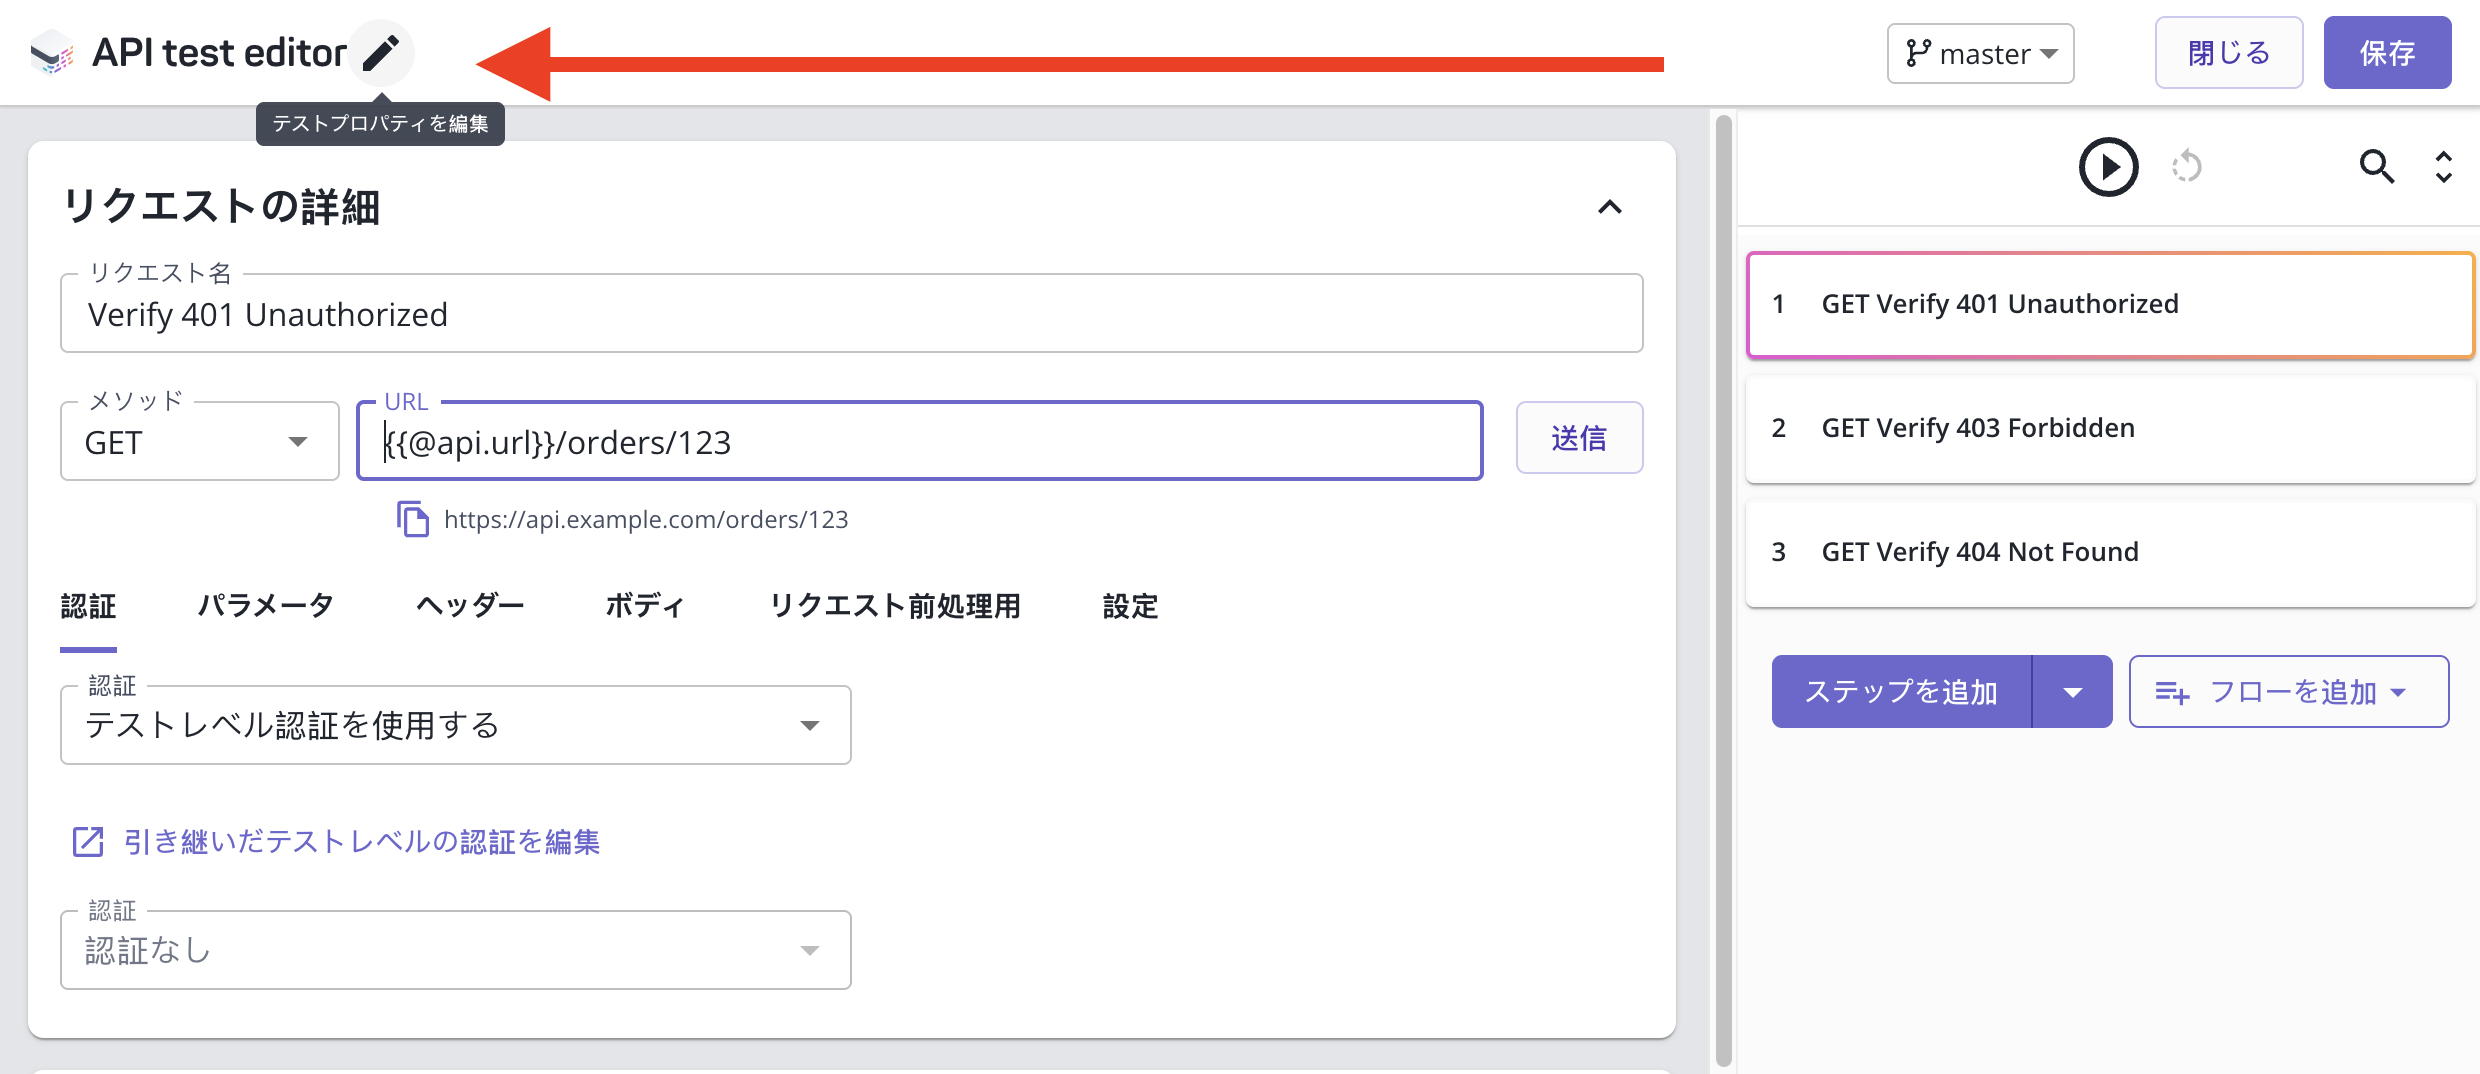Click the external-link icon beside inherited auth
Screen dimensions: 2480x1074
(88, 842)
